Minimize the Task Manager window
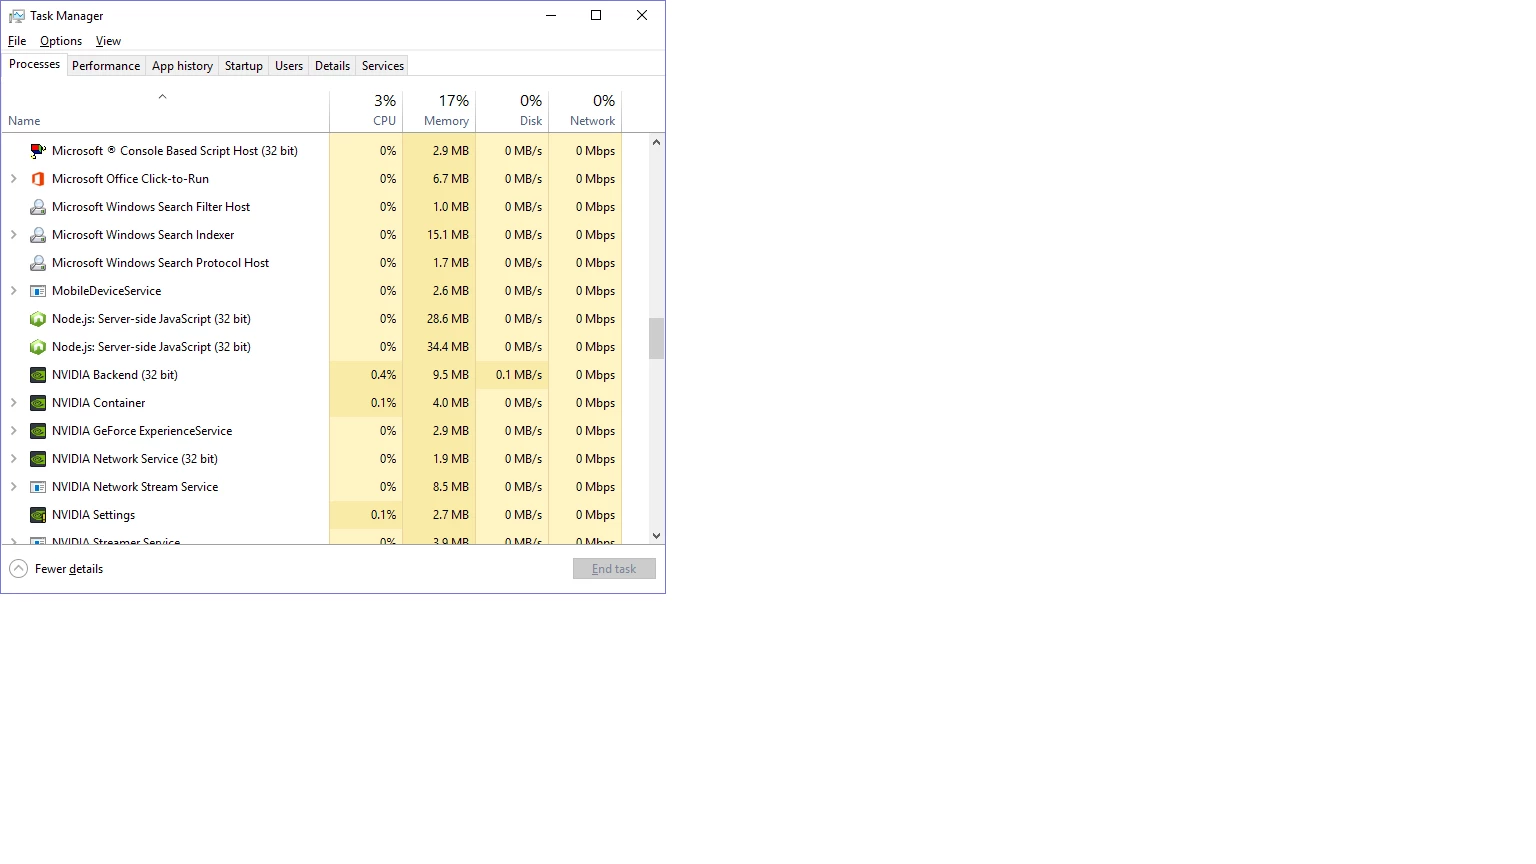The height and width of the screenshot is (864, 1536). pos(551,15)
